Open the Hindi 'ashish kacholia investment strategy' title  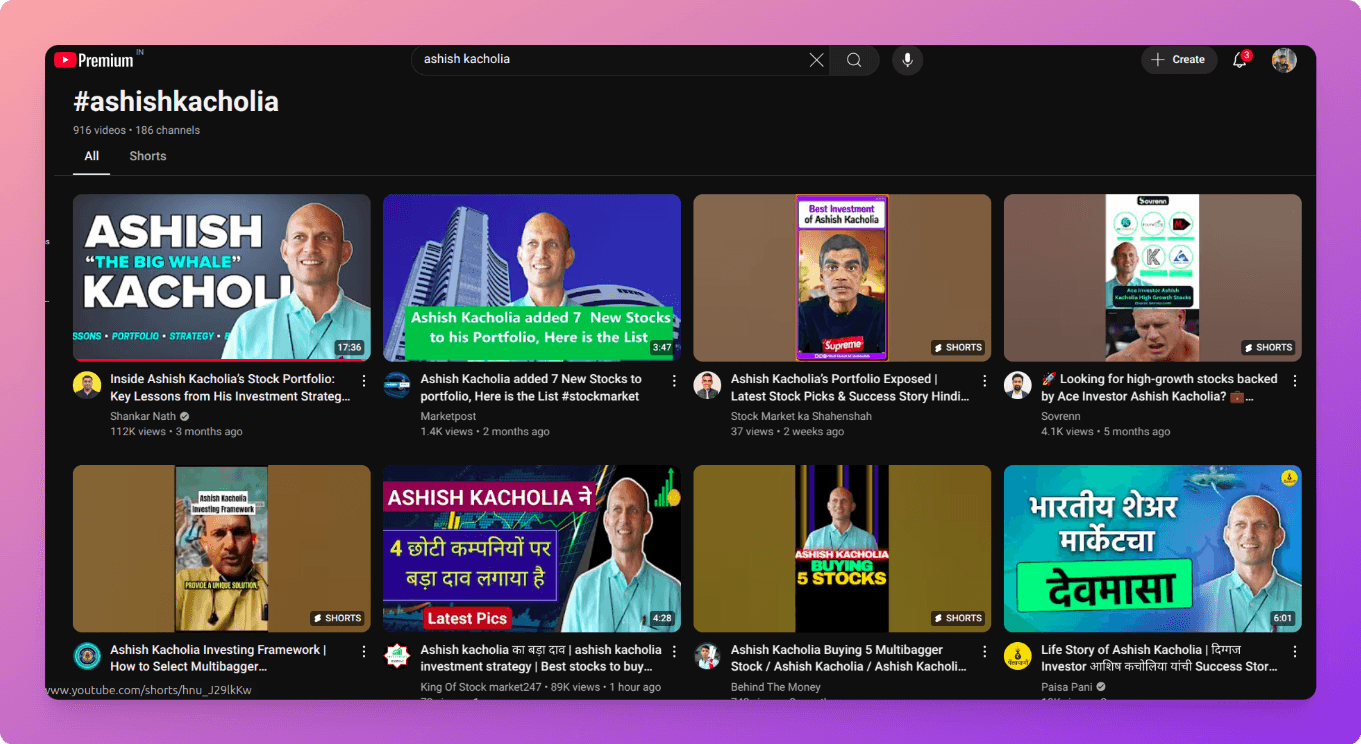pyautogui.click(x=541, y=658)
